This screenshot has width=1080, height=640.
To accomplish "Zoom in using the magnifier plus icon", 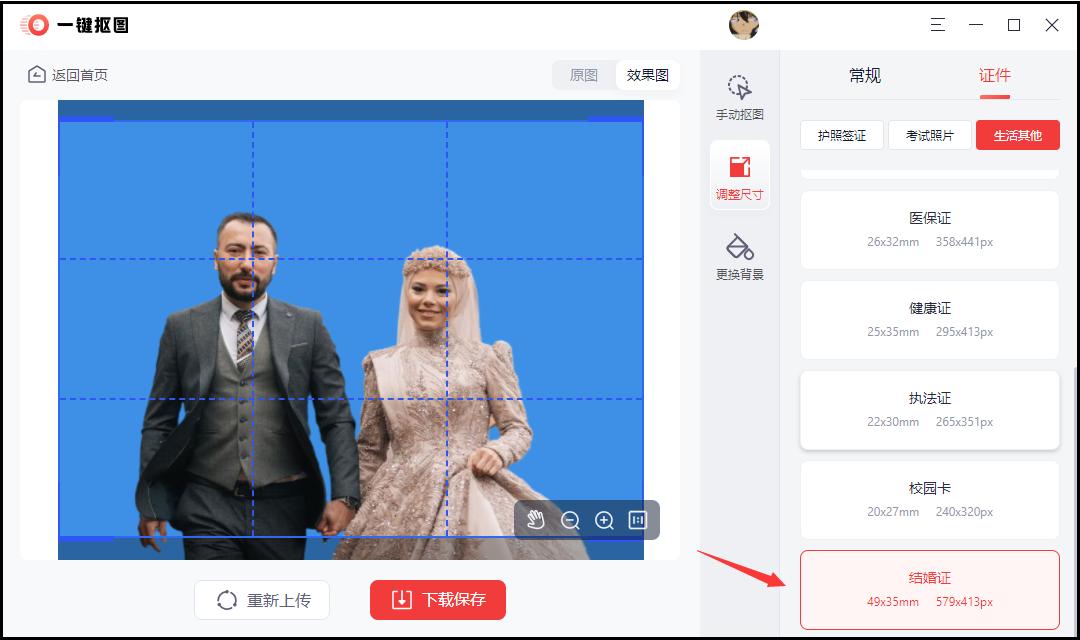I will (x=604, y=520).
